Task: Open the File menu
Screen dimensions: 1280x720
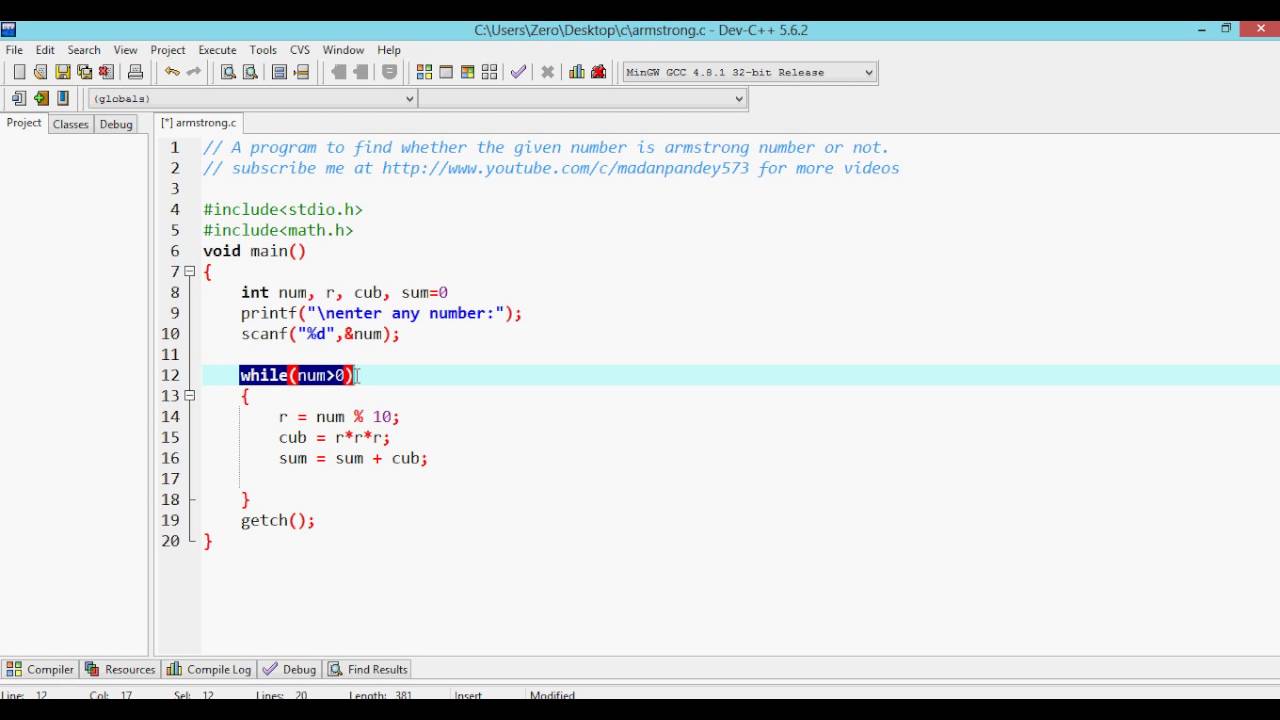Action: 14,50
